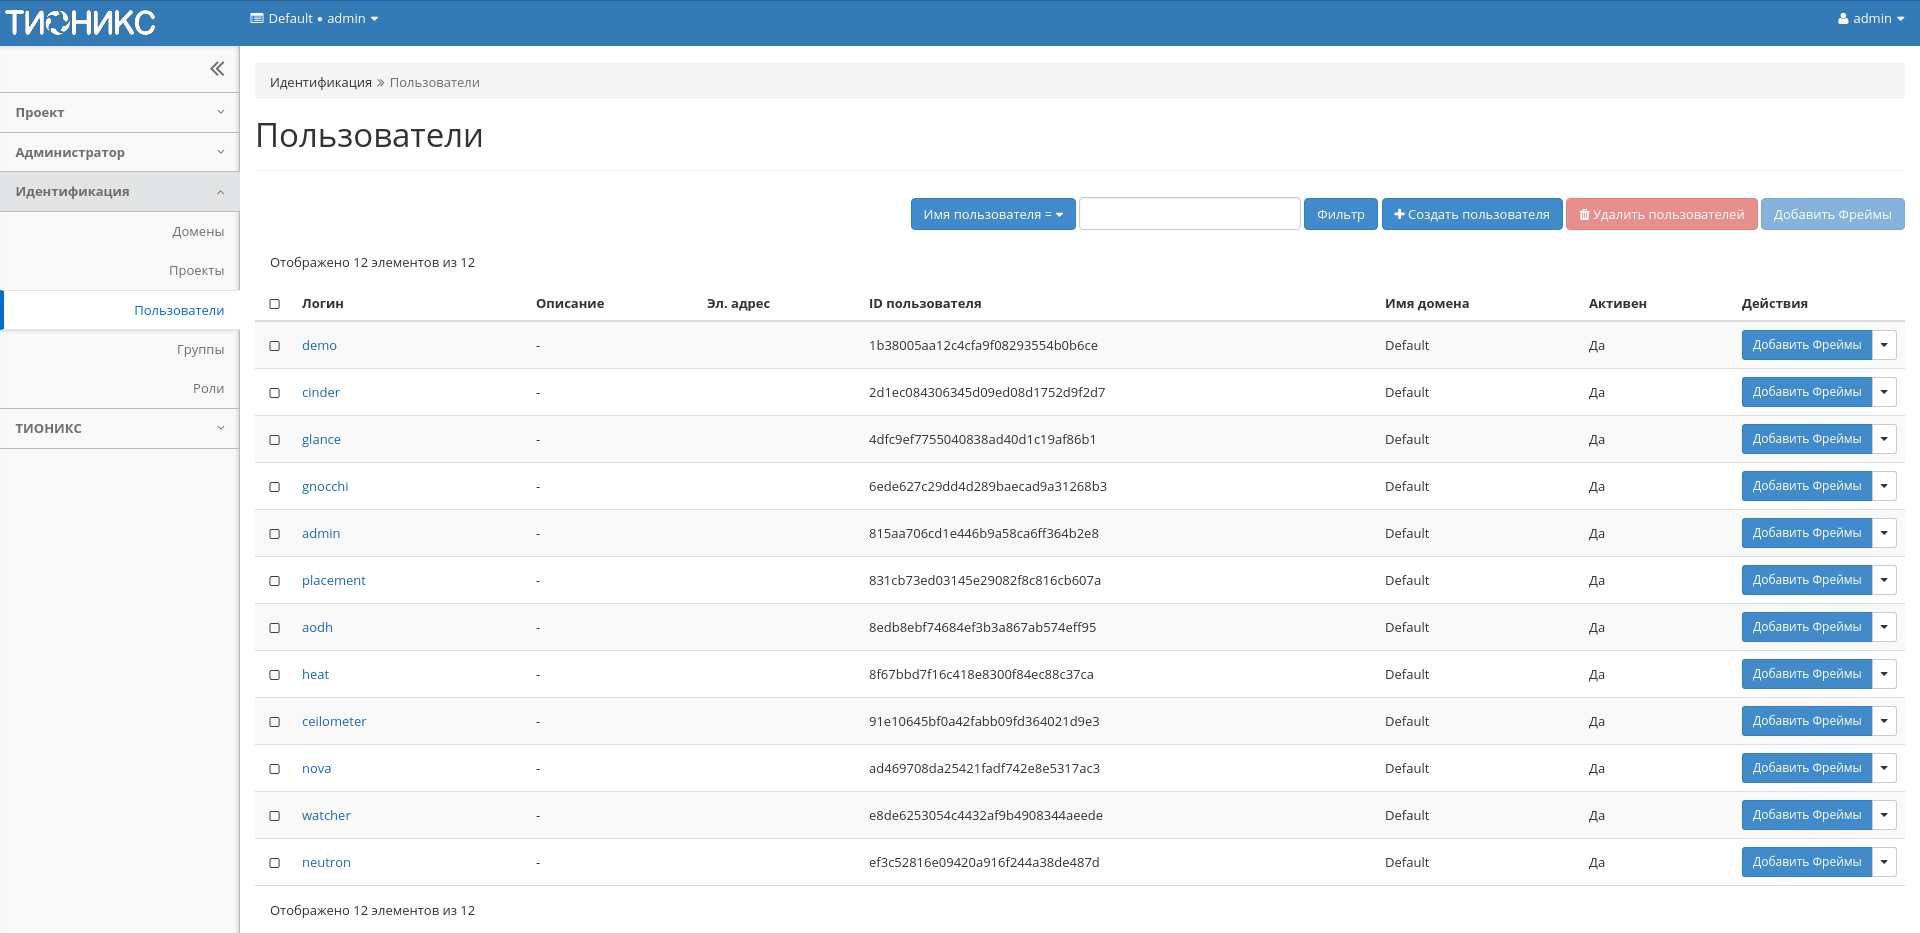
Task: Open actions caret for demo row
Action: (1884, 345)
